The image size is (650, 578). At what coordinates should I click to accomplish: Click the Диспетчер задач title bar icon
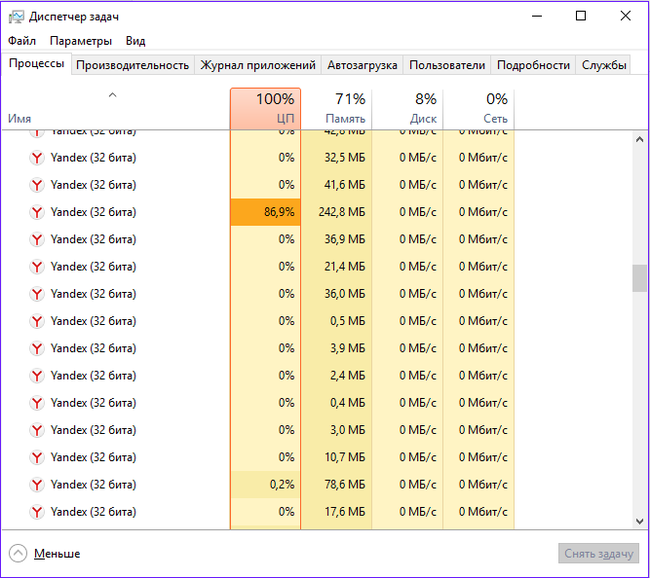[x=16, y=17]
